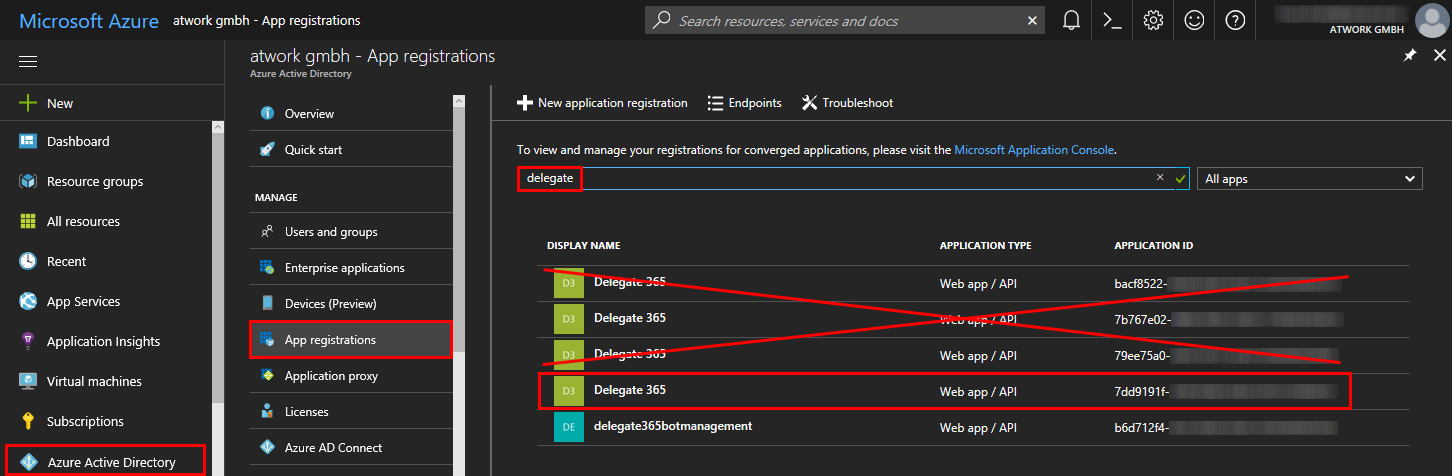The width and height of the screenshot is (1452, 476).
Task: Open the settings gear icon
Action: point(1153,20)
